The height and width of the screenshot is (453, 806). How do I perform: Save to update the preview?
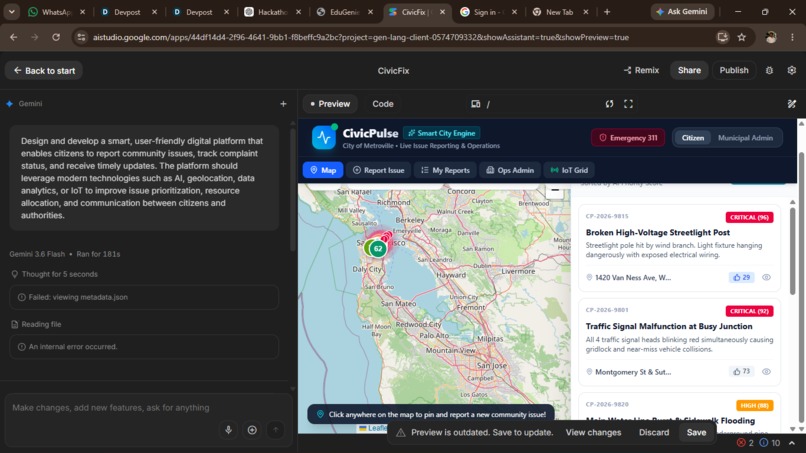pos(696,432)
